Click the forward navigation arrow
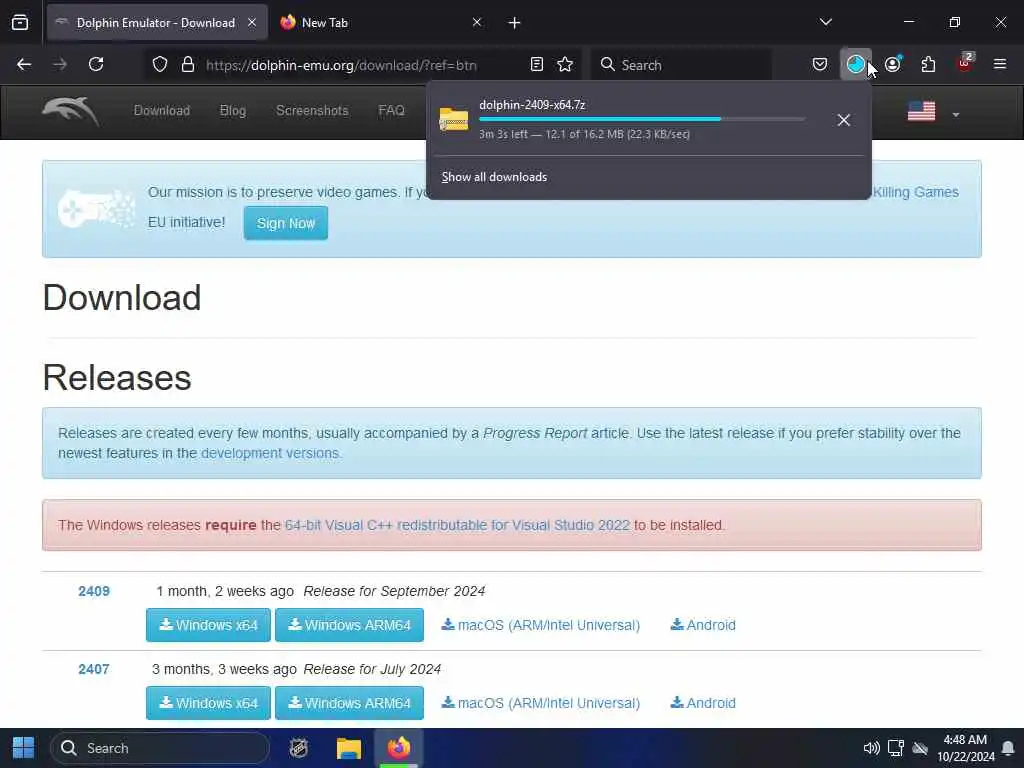1024x768 pixels. [x=60, y=64]
